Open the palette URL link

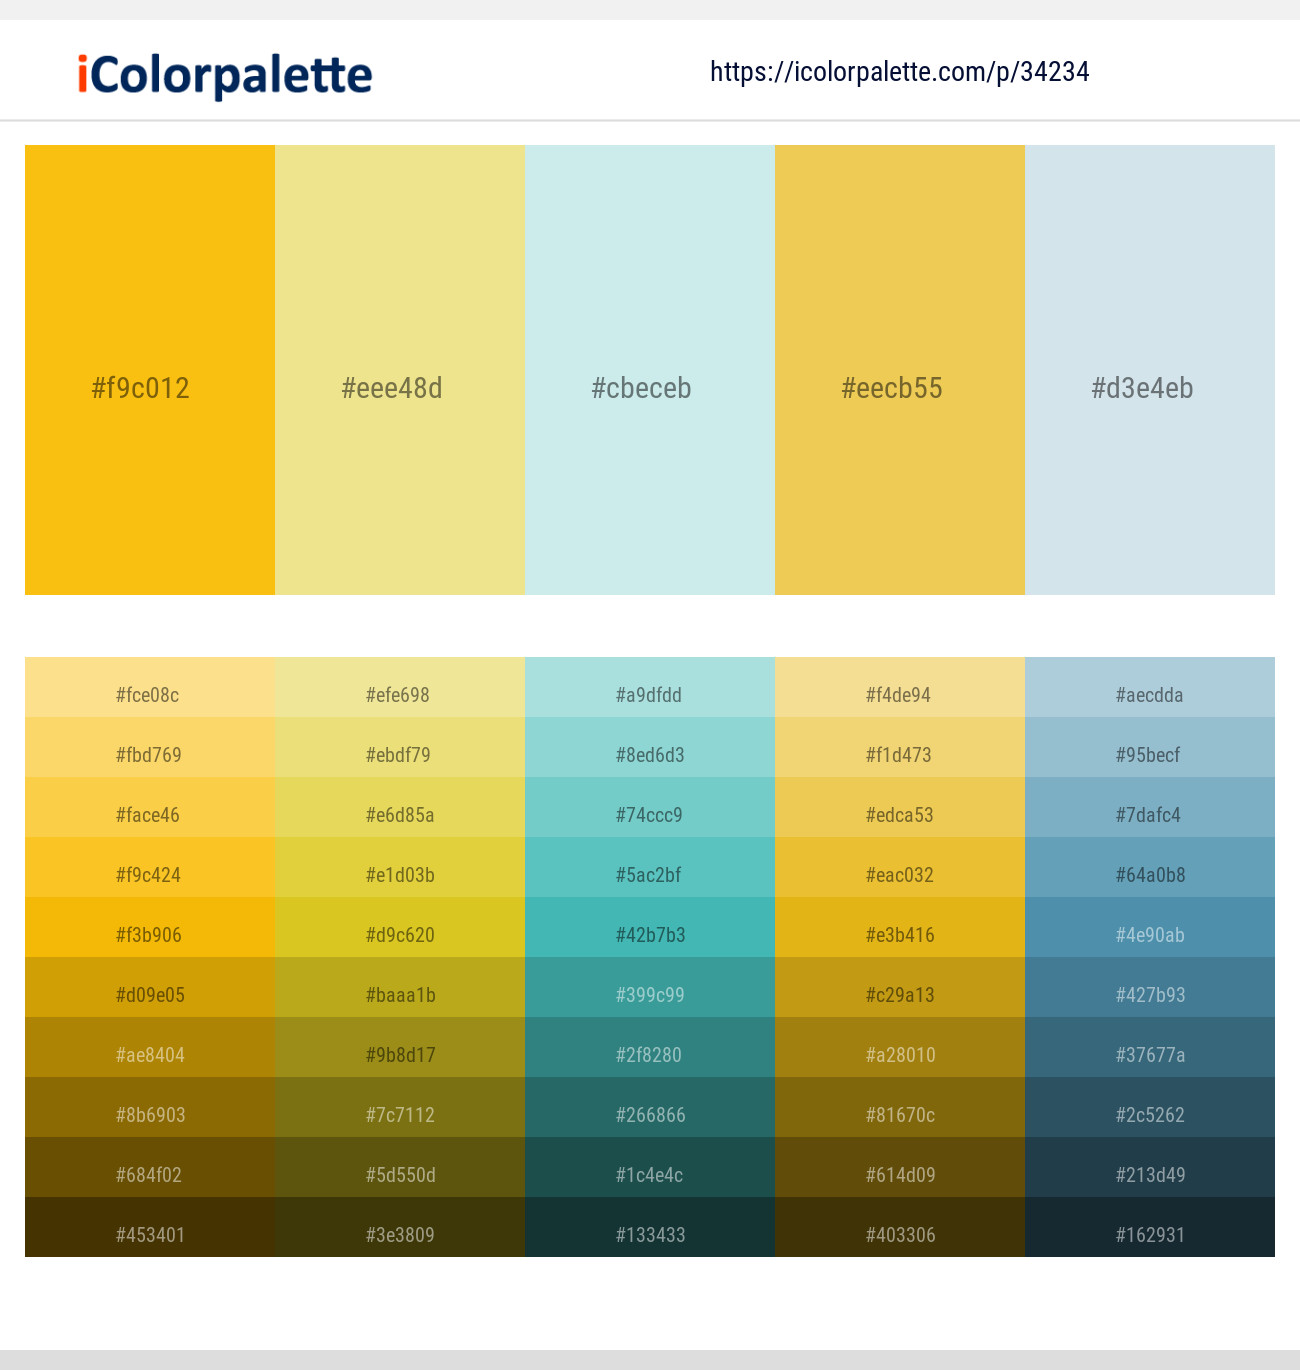[x=899, y=71]
